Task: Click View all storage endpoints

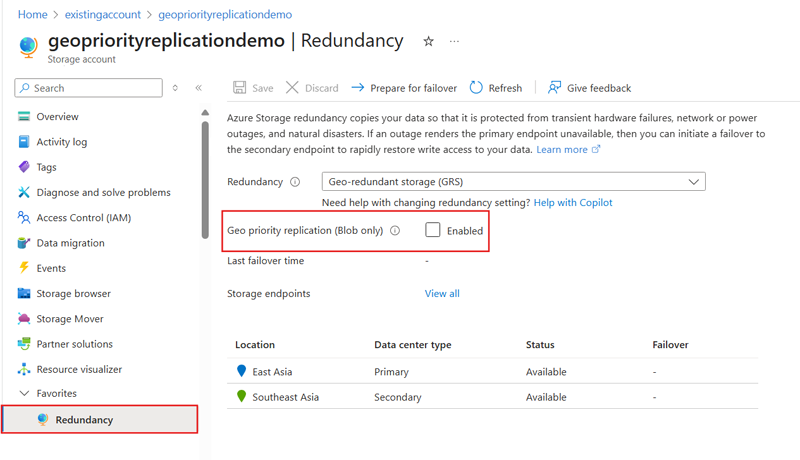Action: tap(442, 293)
